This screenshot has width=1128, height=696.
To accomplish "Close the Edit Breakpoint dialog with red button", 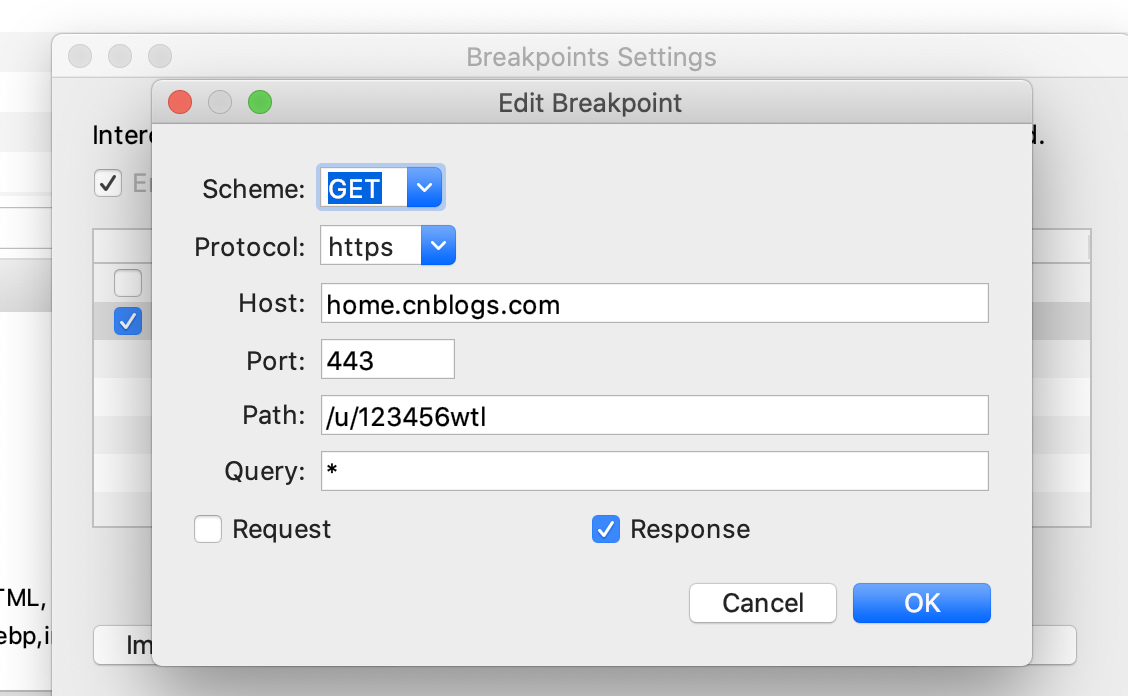I will 180,102.
